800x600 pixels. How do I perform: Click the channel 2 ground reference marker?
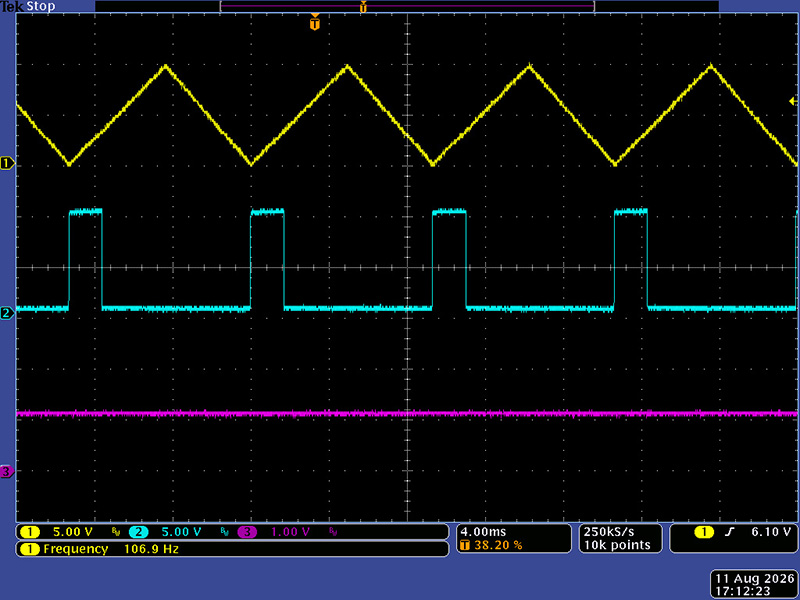[7, 313]
